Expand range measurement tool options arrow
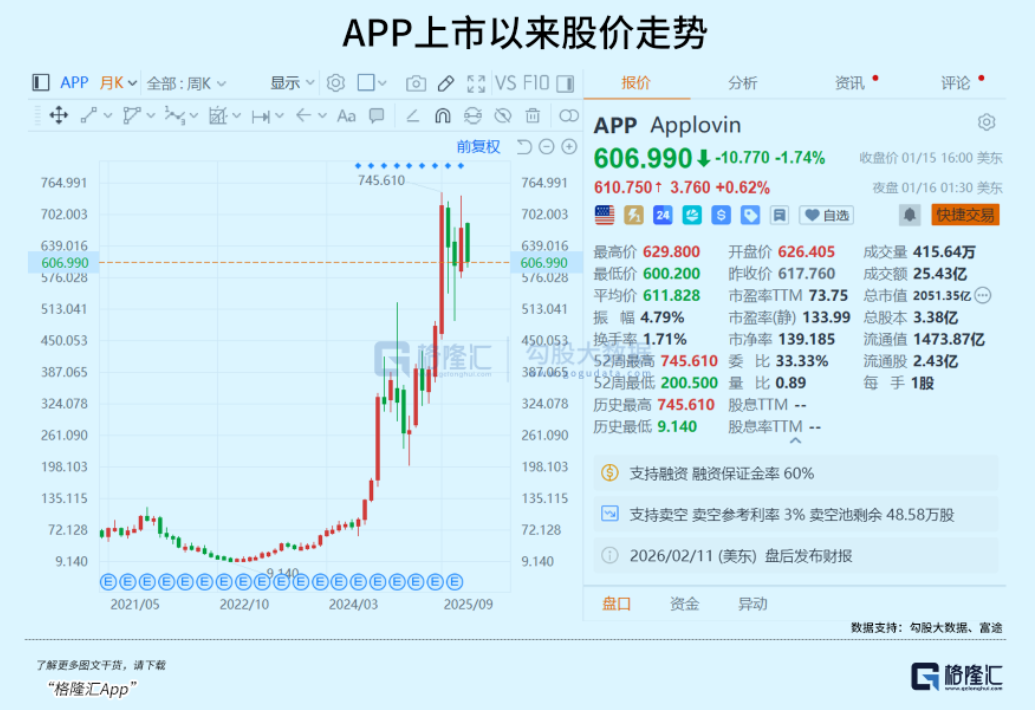This screenshot has height=710, width=1035. pyautogui.click(x=279, y=116)
